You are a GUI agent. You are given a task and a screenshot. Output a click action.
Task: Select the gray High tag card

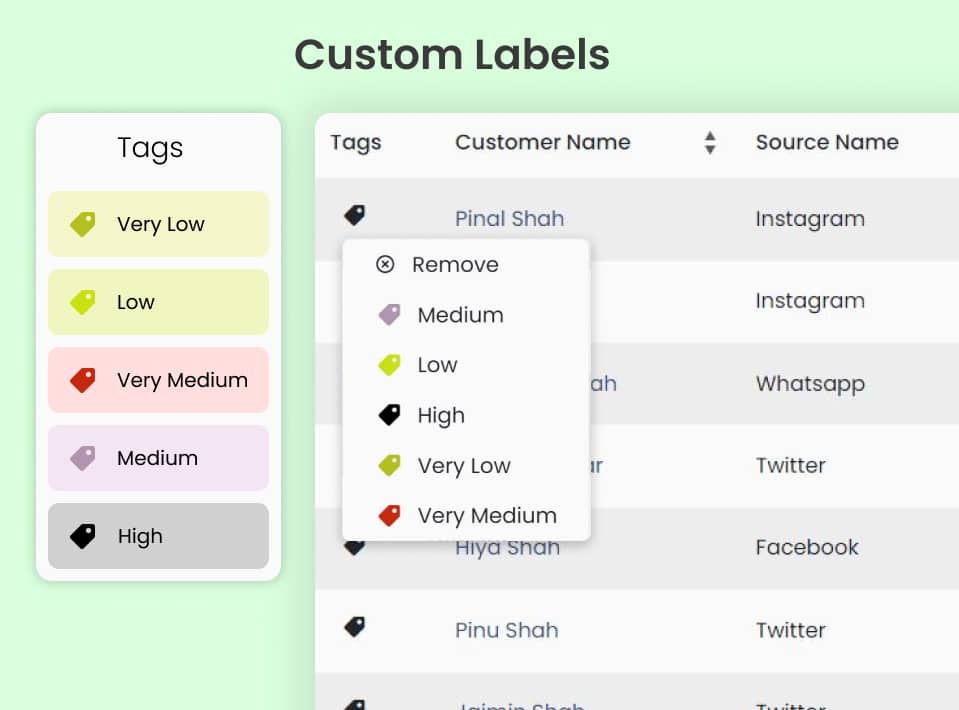pyautogui.click(x=158, y=536)
